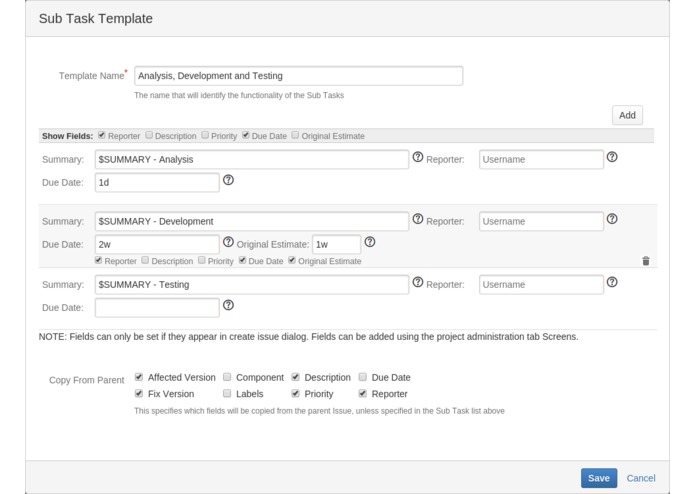Open help icon beside Testing reporter field
The image size is (695, 494).
pos(612,283)
